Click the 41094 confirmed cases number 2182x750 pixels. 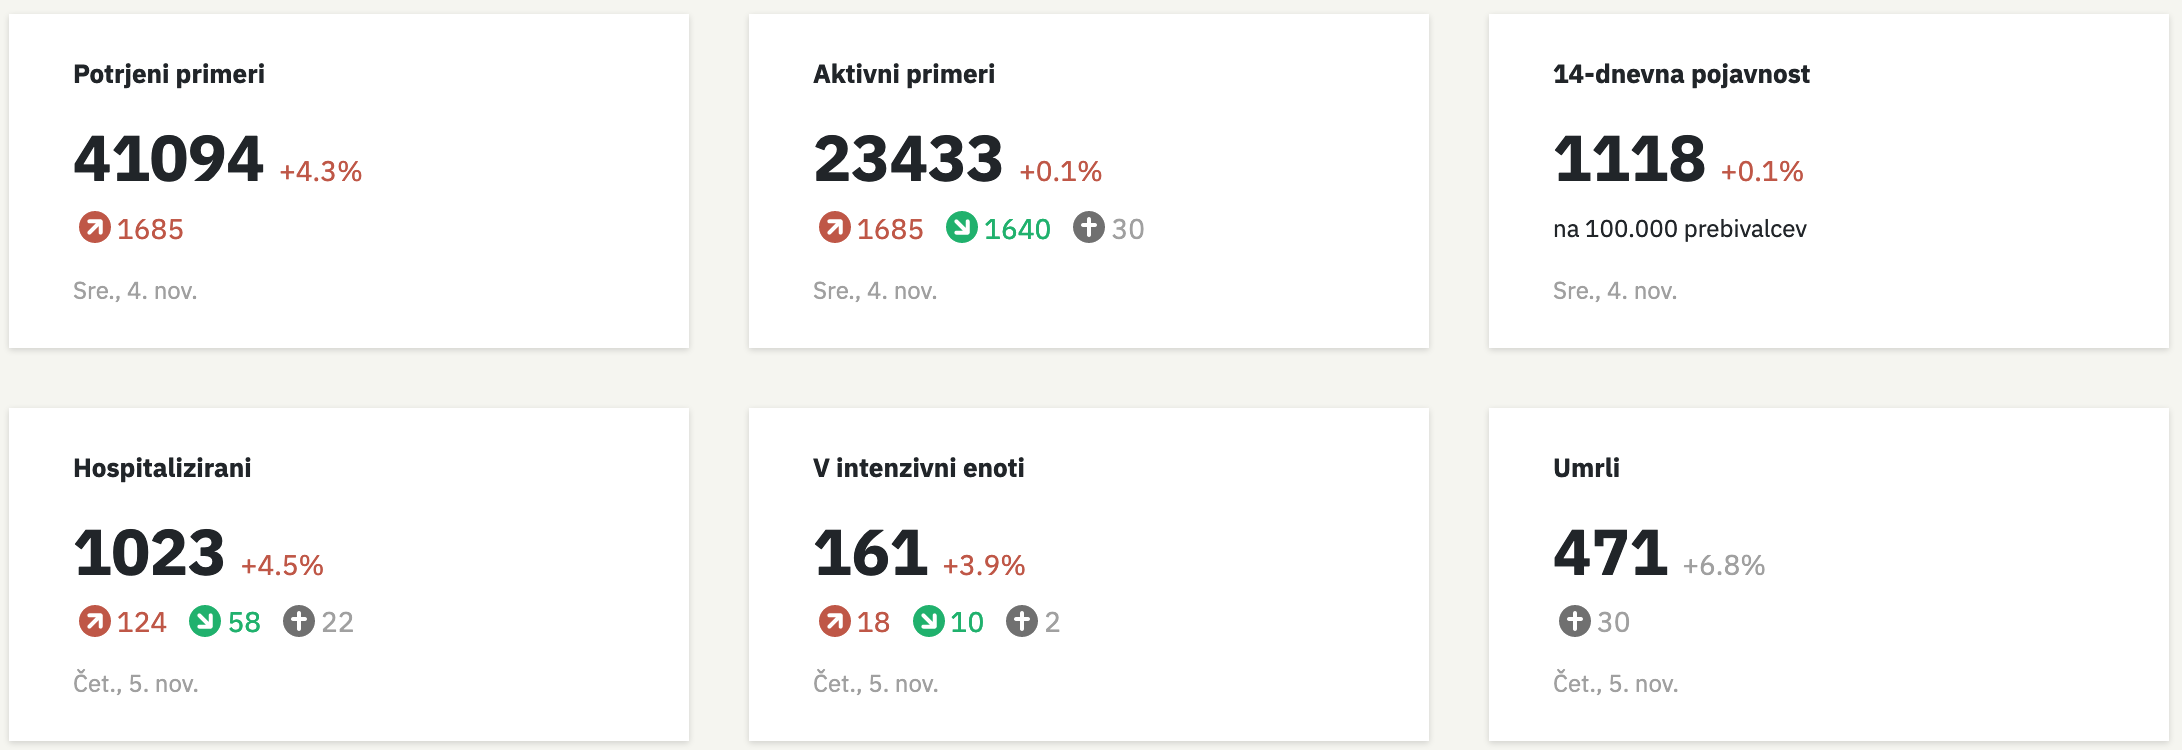coord(168,159)
